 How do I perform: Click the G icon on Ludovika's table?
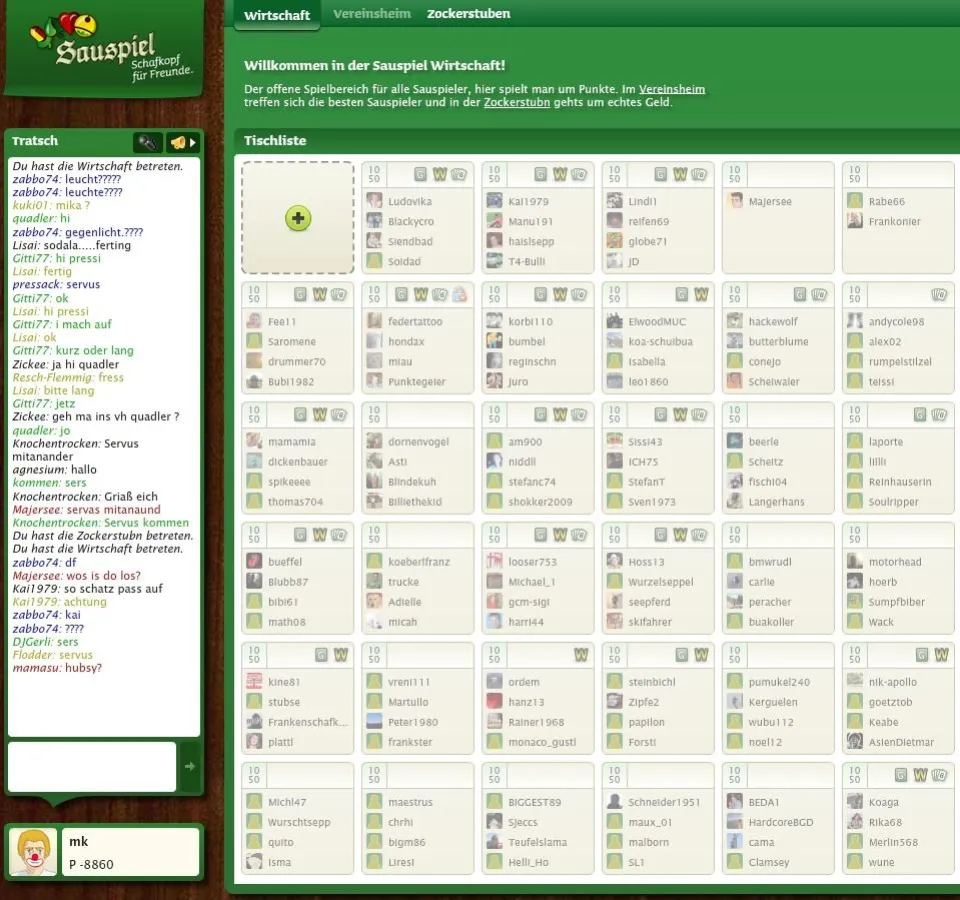(x=421, y=174)
